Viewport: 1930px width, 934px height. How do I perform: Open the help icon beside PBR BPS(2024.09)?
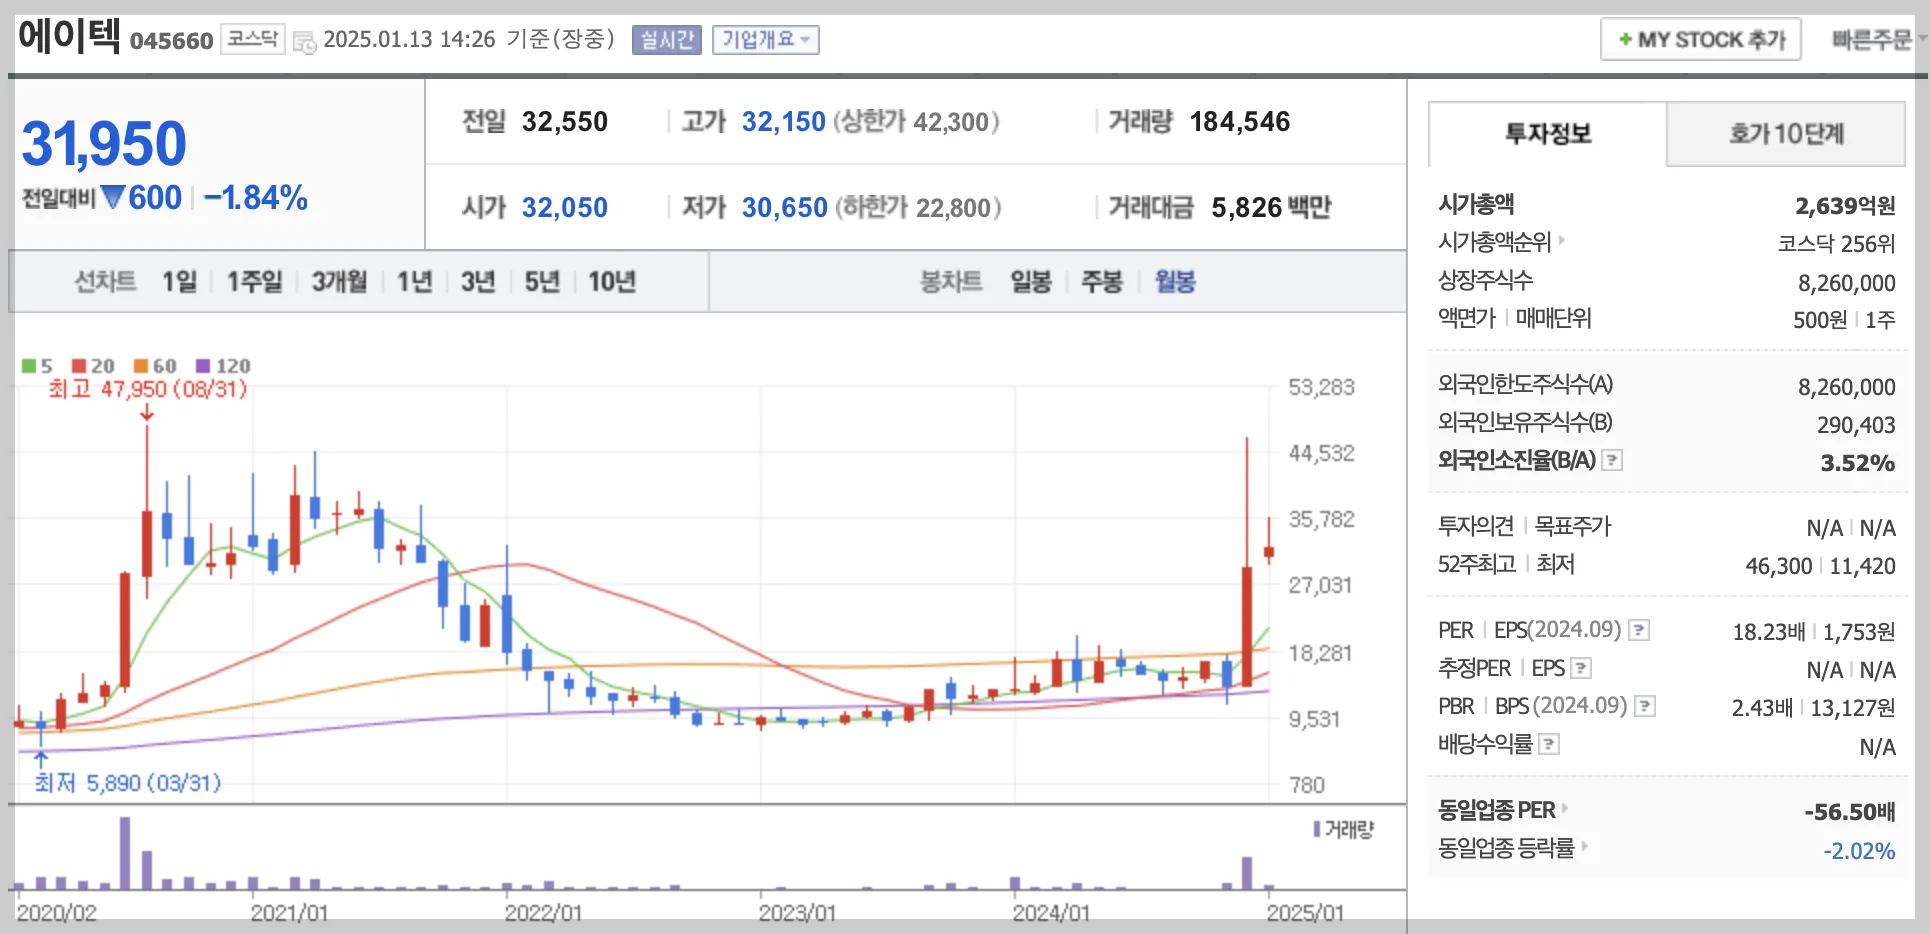(x=1645, y=706)
